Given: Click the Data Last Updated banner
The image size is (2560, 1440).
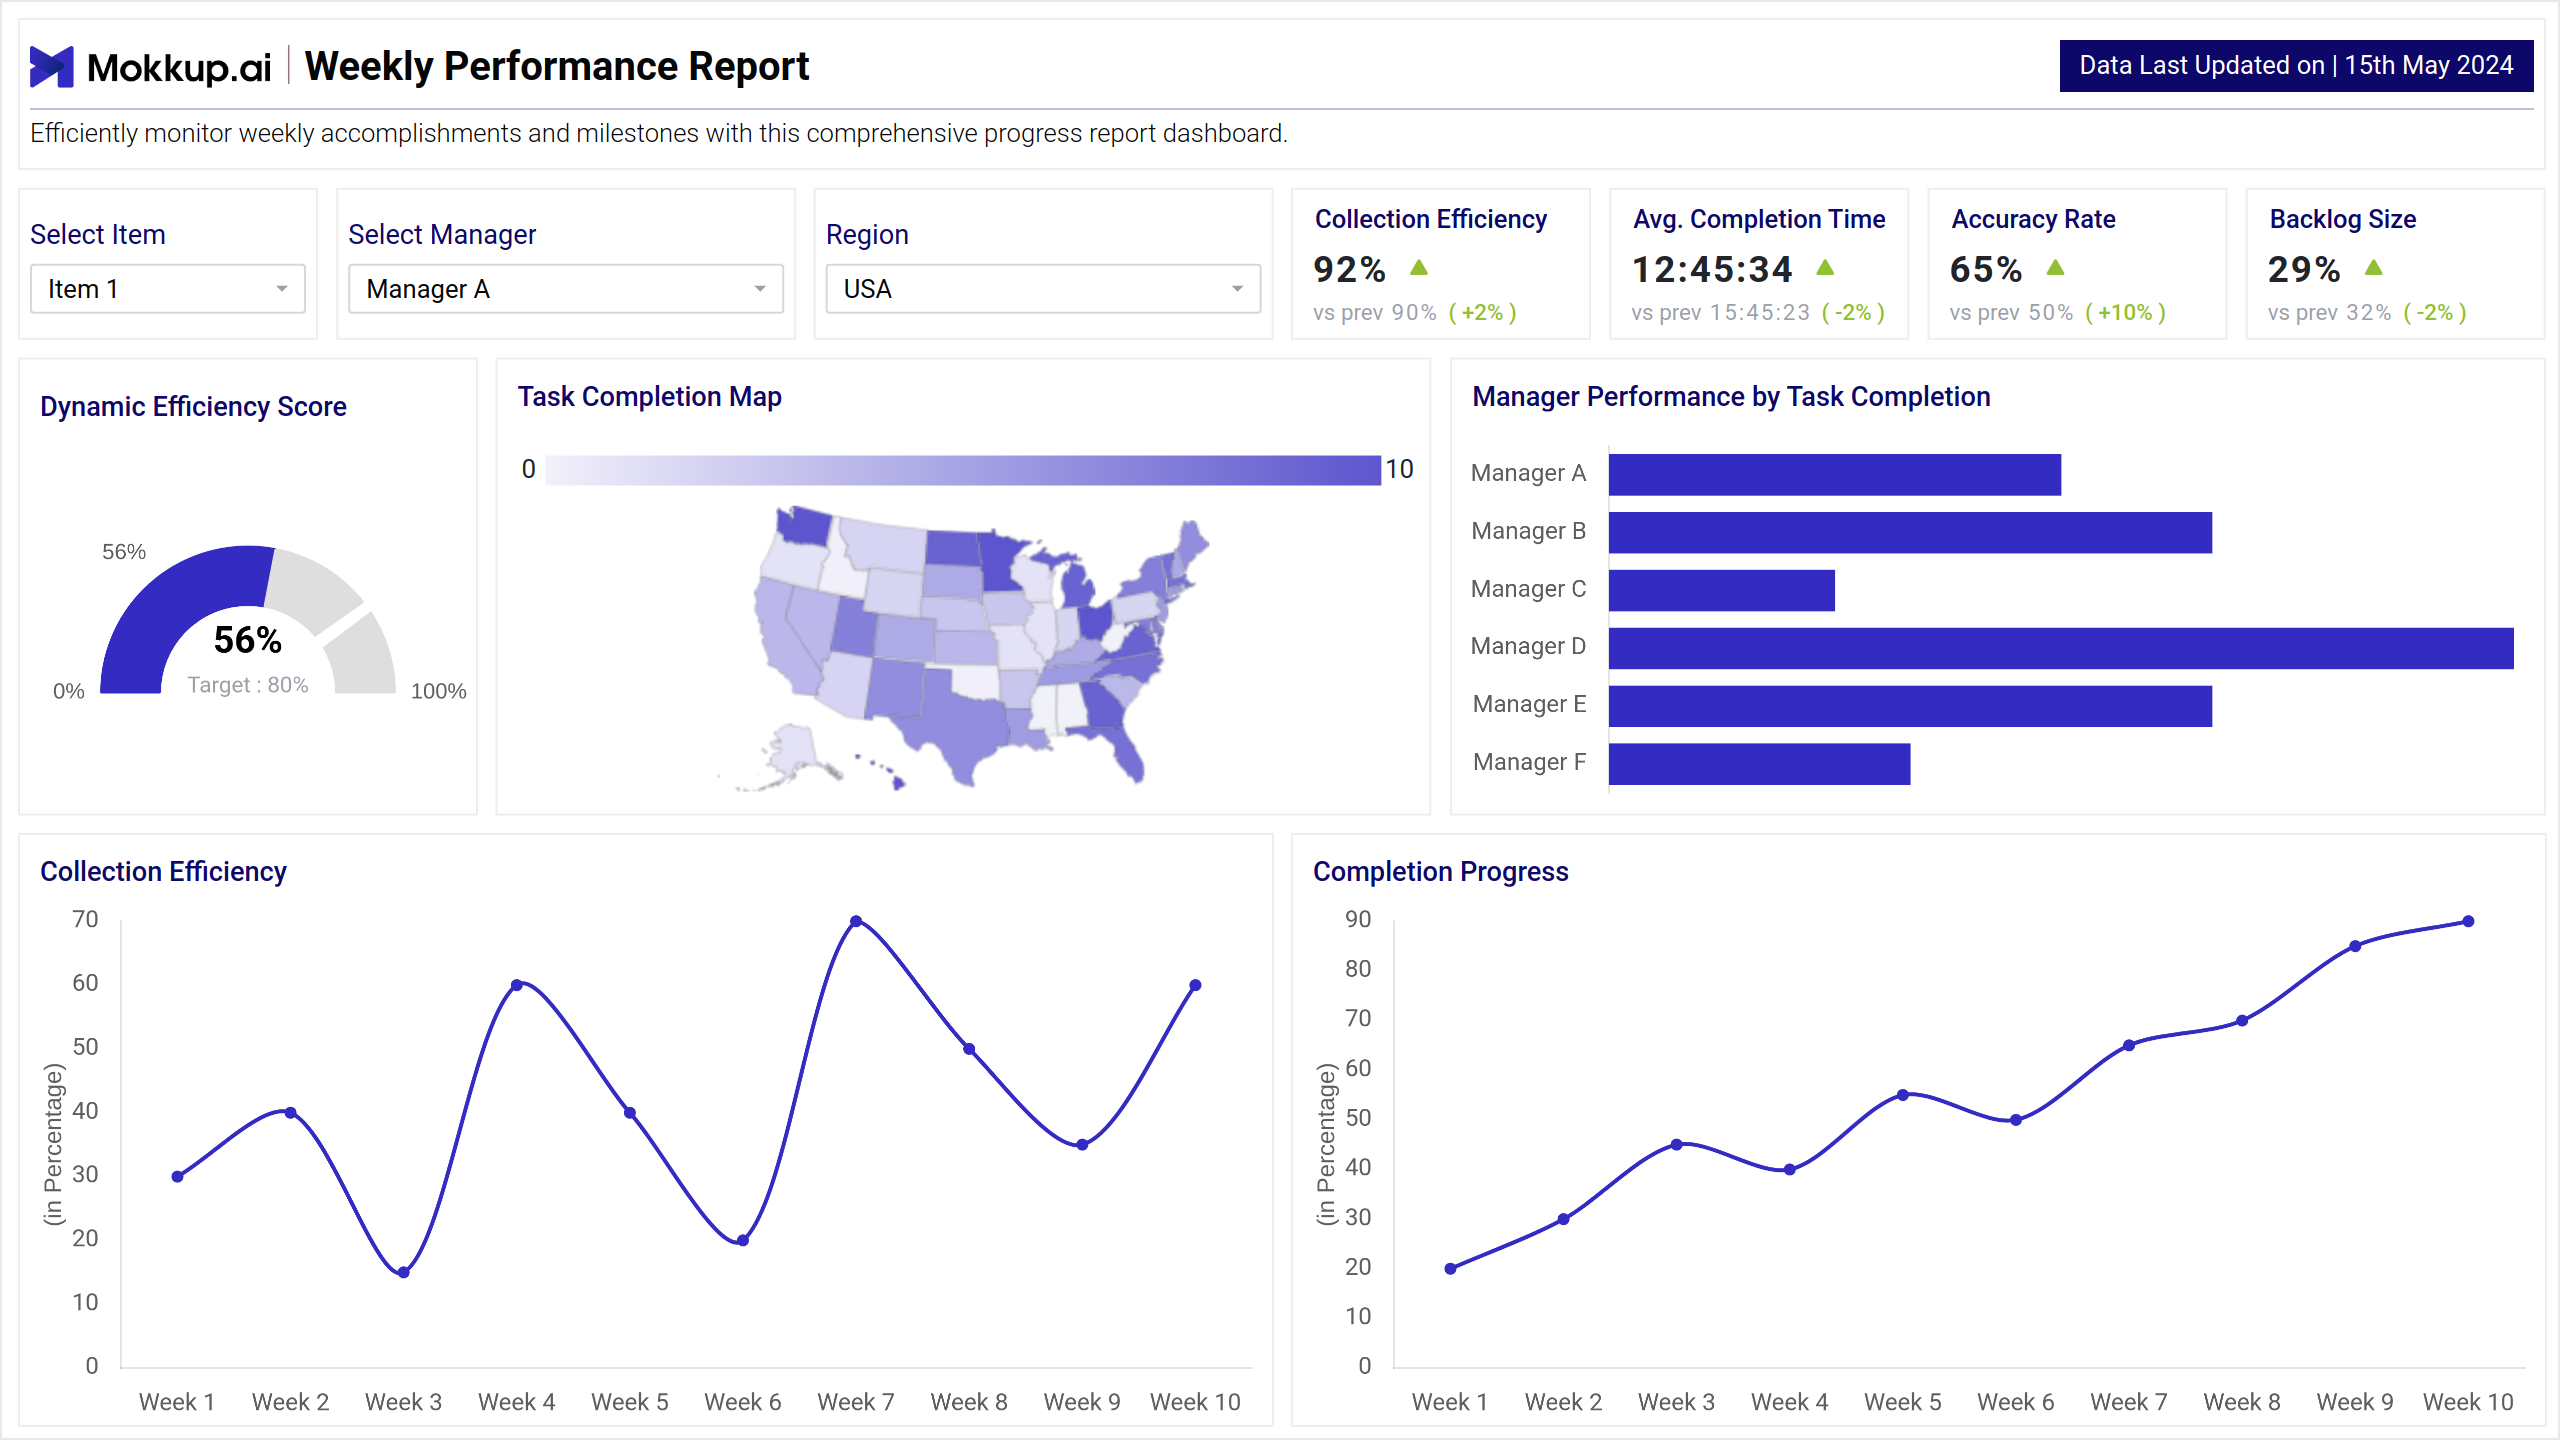Looking at the screenshot, I should 2296,66.
